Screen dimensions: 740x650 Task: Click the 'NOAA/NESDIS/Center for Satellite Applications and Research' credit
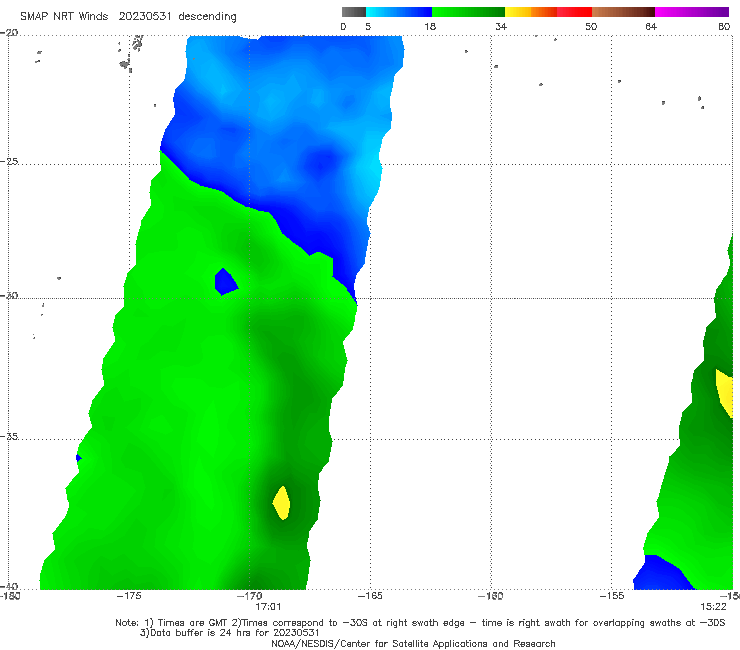coord(413,643)
